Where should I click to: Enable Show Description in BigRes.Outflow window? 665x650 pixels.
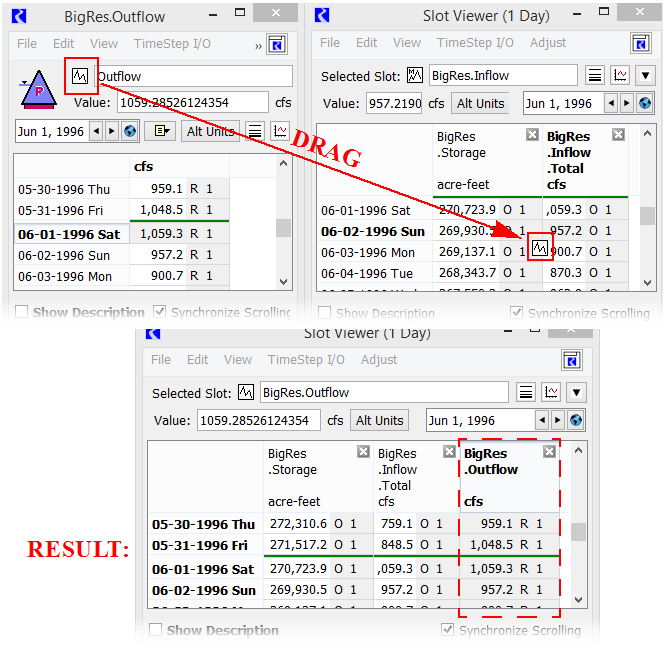point(23,312)
